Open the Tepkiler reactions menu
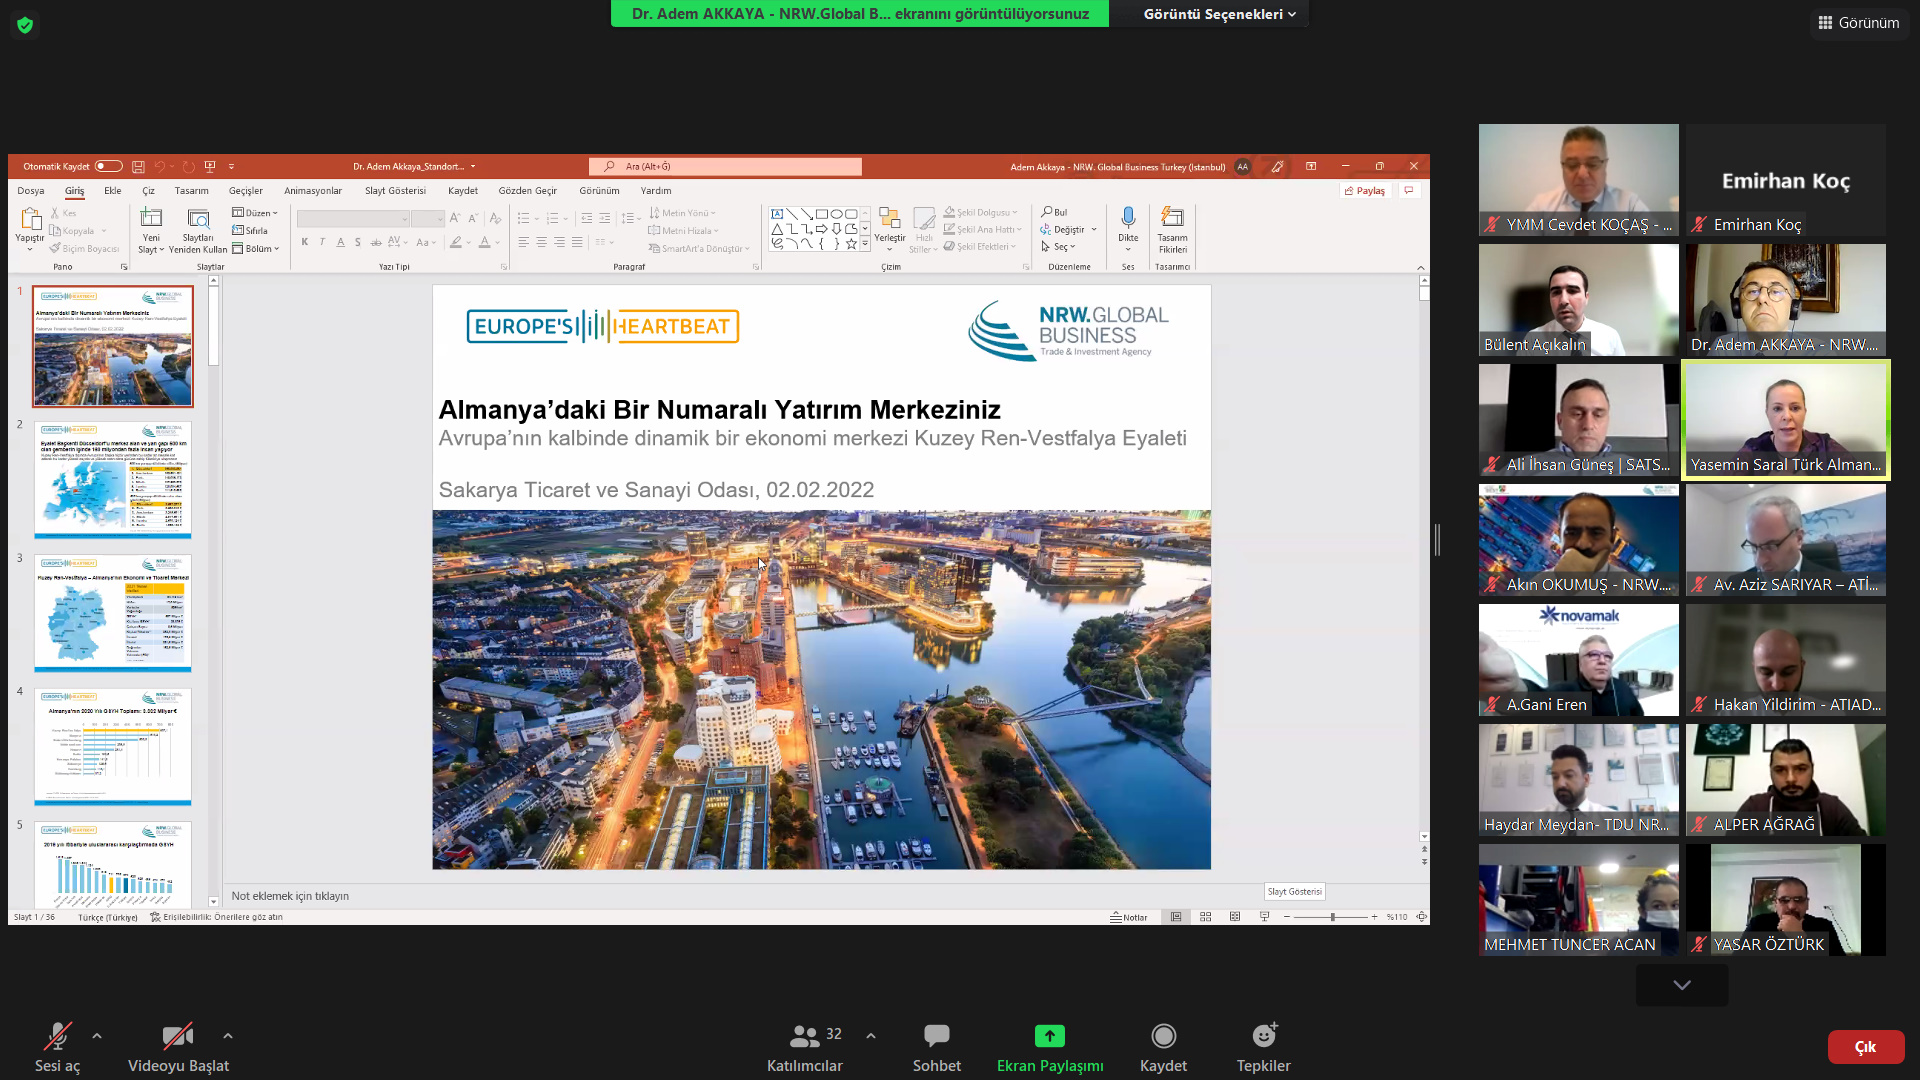 pos(1263,1036)
